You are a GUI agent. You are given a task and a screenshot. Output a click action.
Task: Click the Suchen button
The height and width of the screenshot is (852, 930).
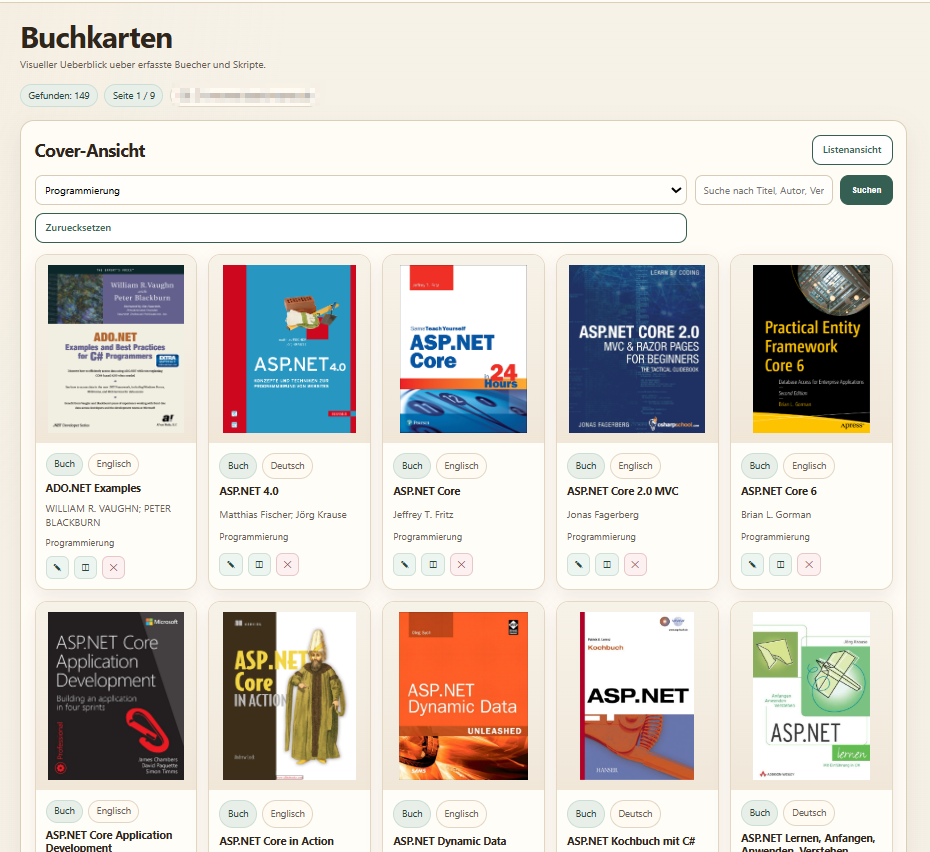tap(866, 190)
